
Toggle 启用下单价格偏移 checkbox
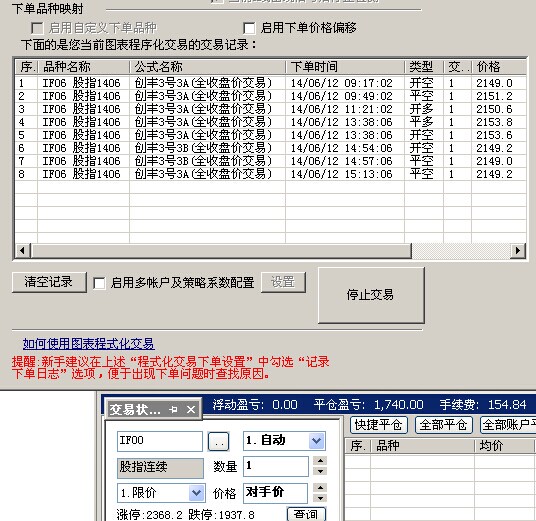249,28
